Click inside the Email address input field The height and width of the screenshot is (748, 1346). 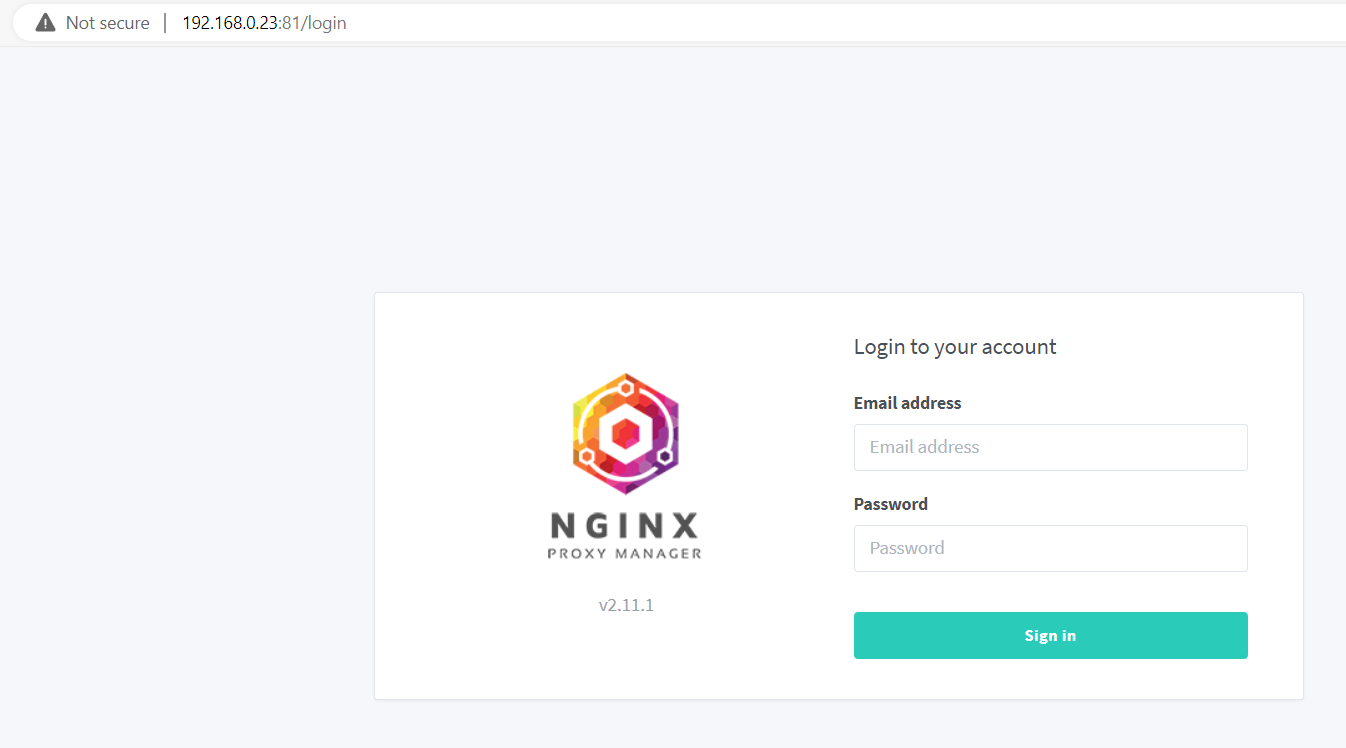coord(1050,447)
